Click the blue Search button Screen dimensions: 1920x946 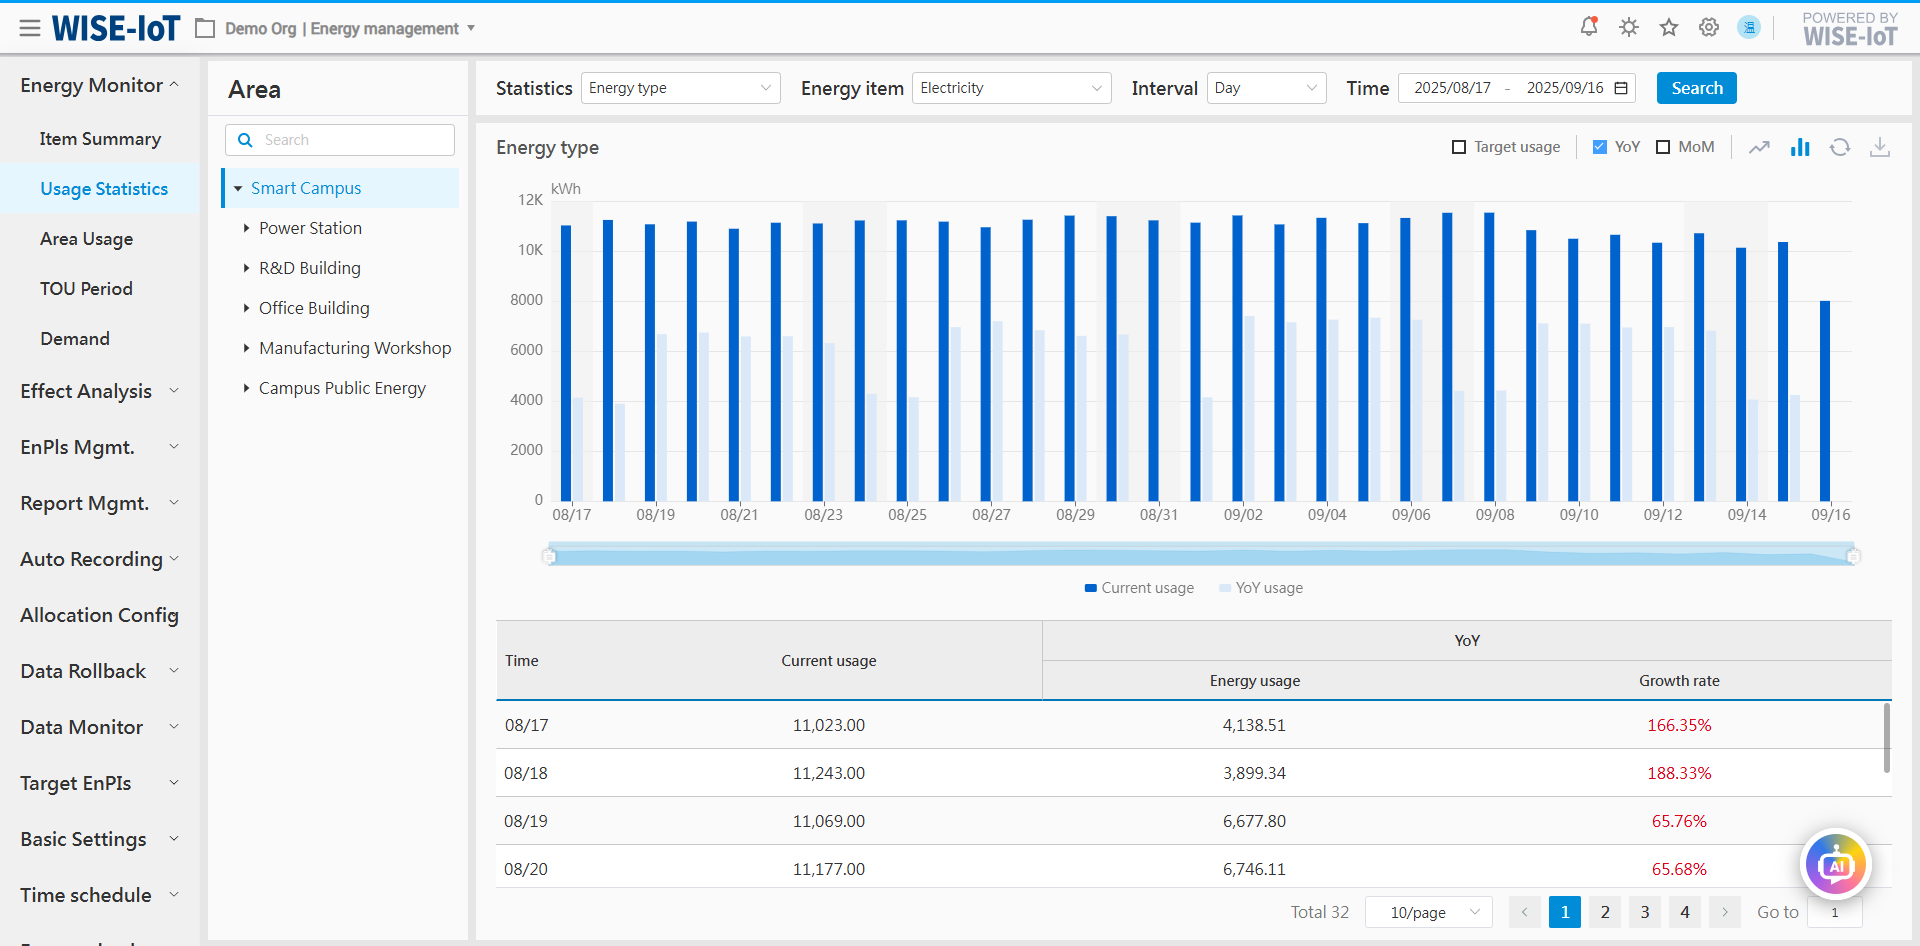[1696, 88]
